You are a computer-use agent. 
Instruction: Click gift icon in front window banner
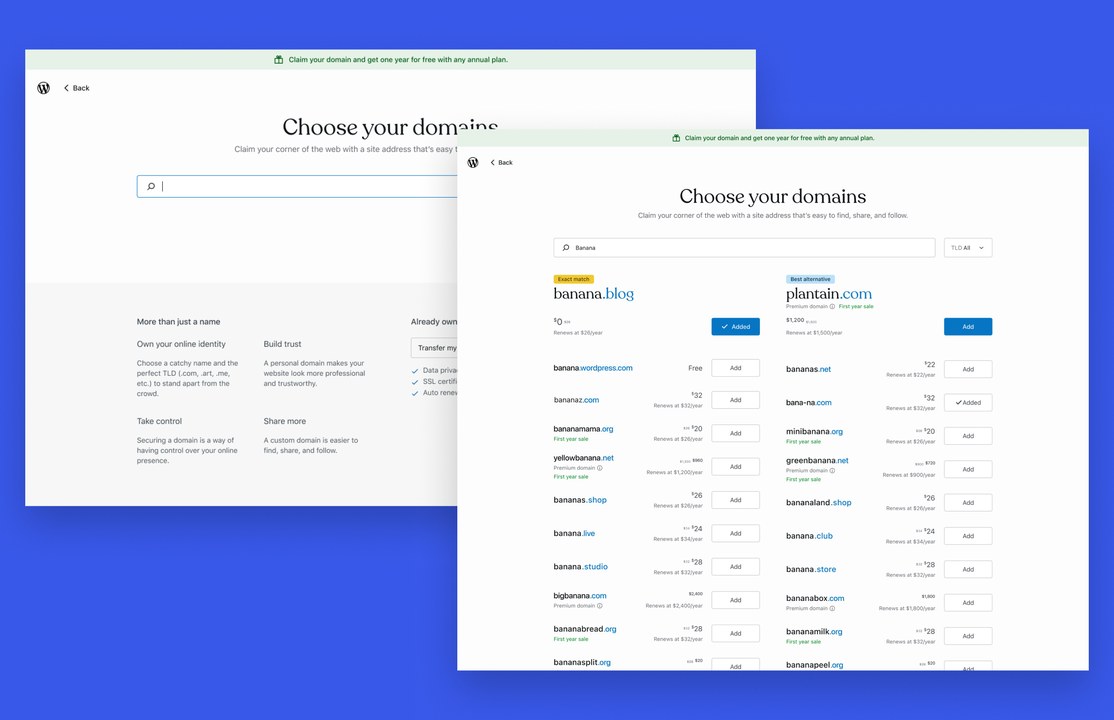(676, 138)
